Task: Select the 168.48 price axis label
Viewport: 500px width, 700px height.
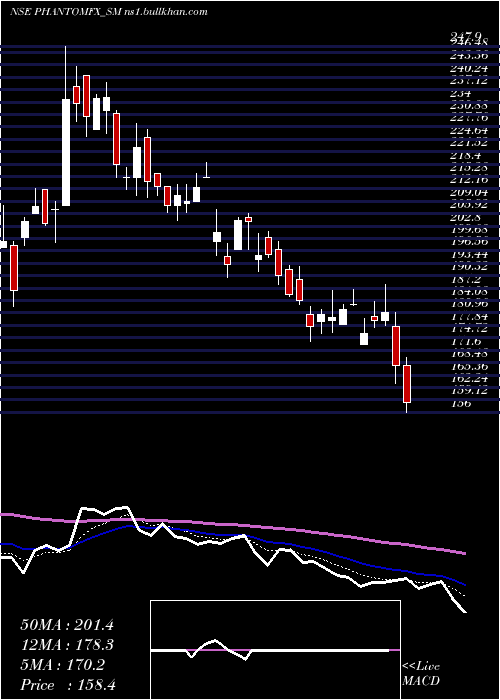Action: (469, 354)
